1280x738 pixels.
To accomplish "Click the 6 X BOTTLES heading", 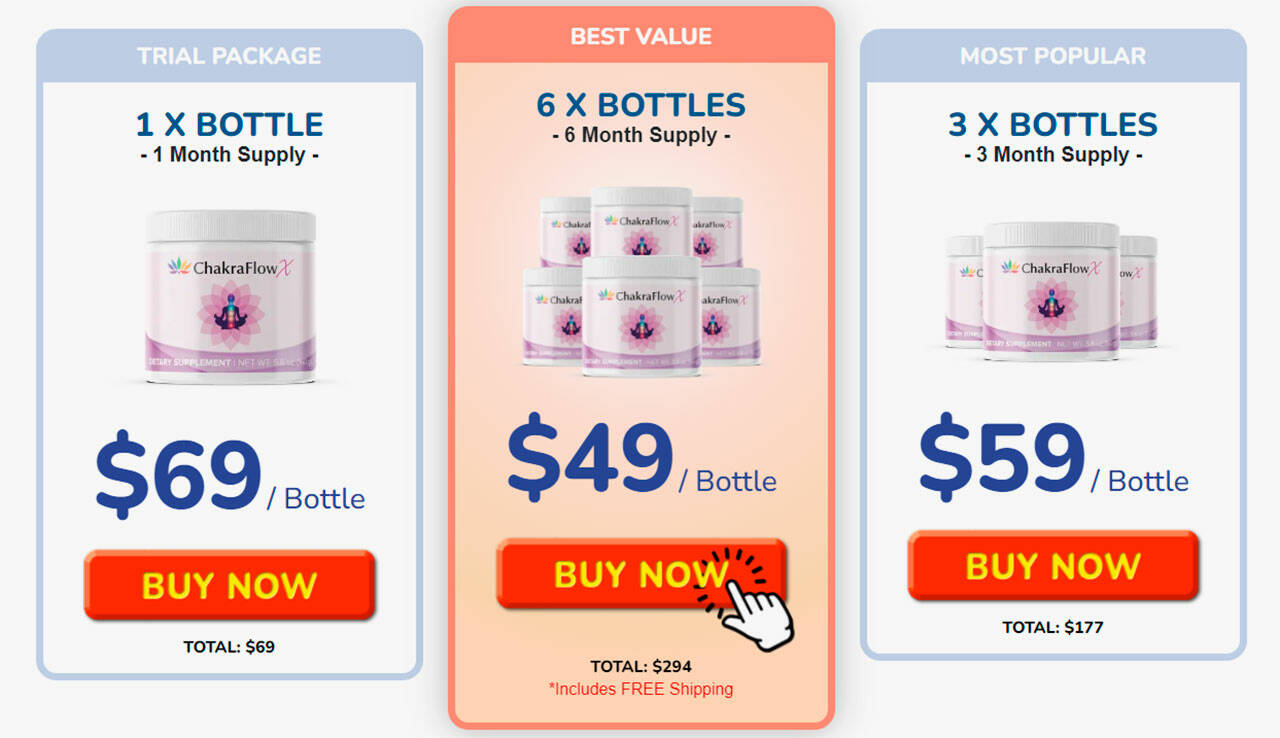I will coord(641,105).
